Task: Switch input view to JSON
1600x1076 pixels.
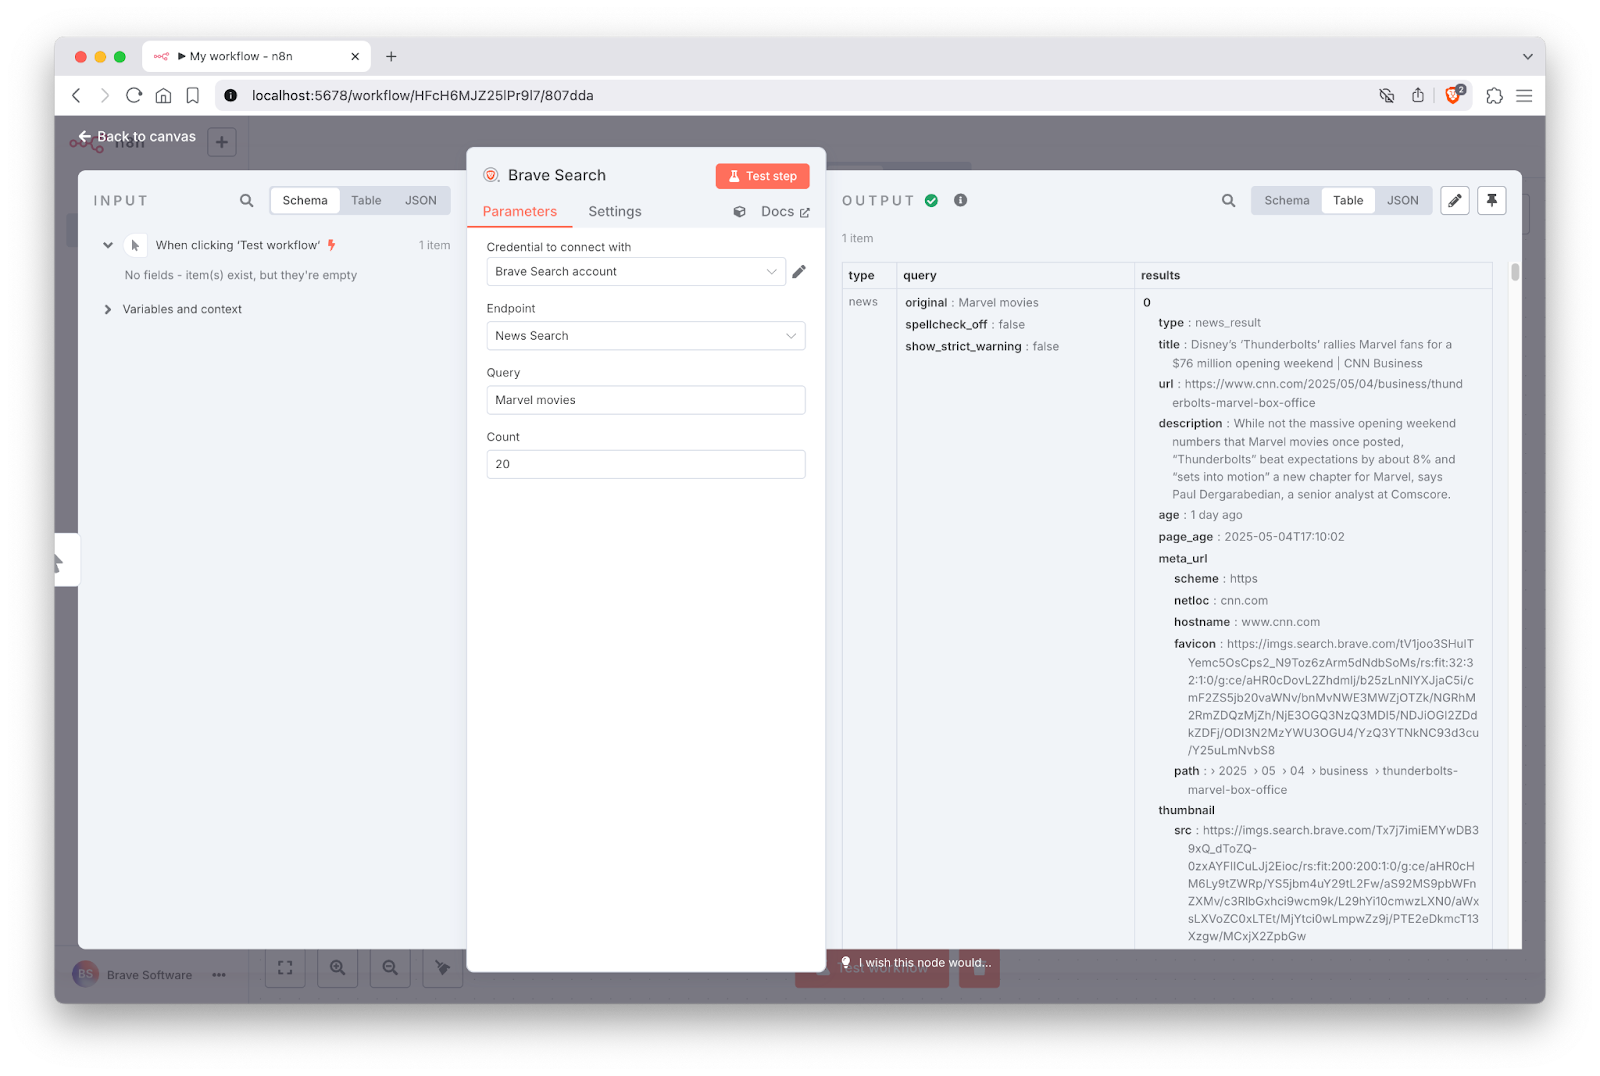Action: (421, 200)
